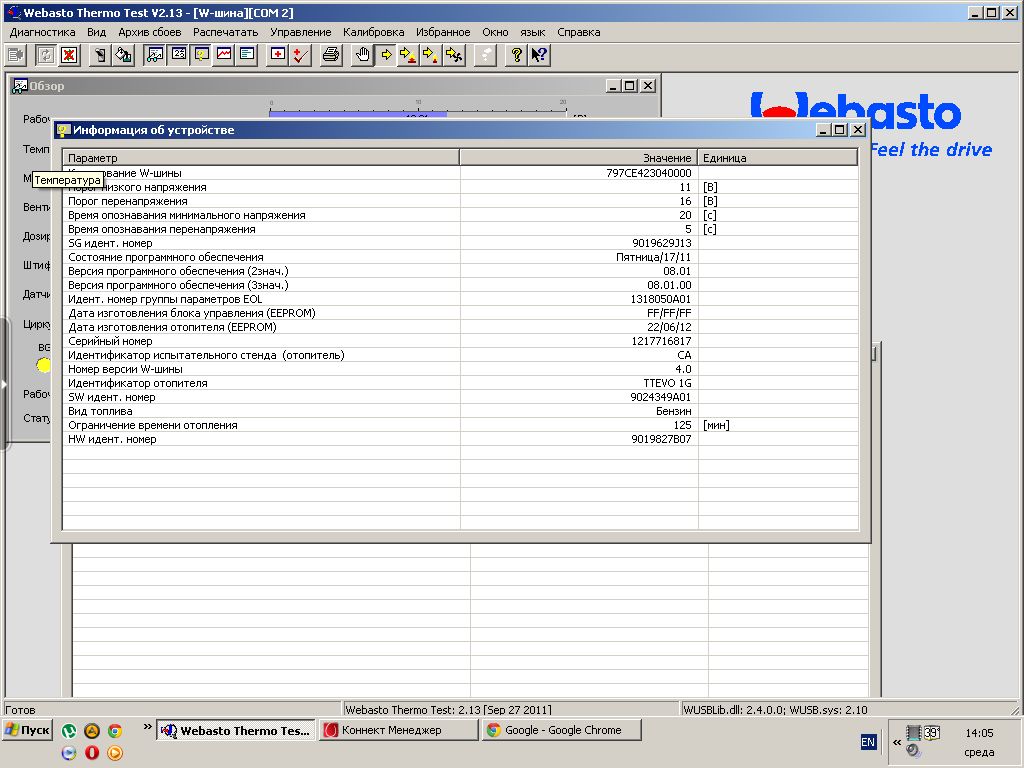
Task: Click the paint bucket toolbar icon
Action: click(123, 56)
